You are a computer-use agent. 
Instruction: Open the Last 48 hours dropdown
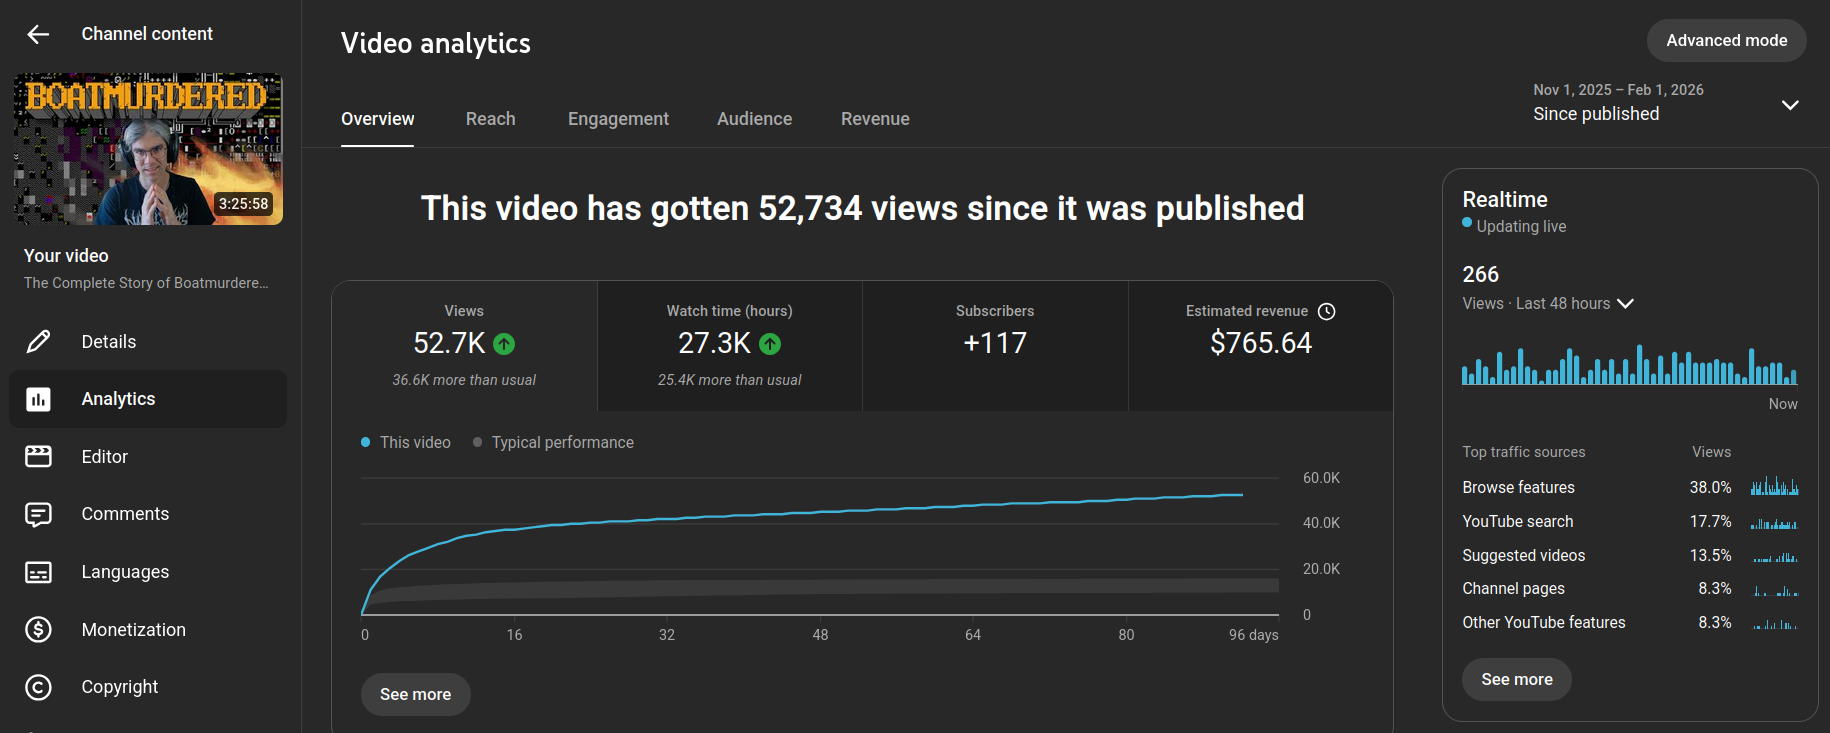[1625, 304]
